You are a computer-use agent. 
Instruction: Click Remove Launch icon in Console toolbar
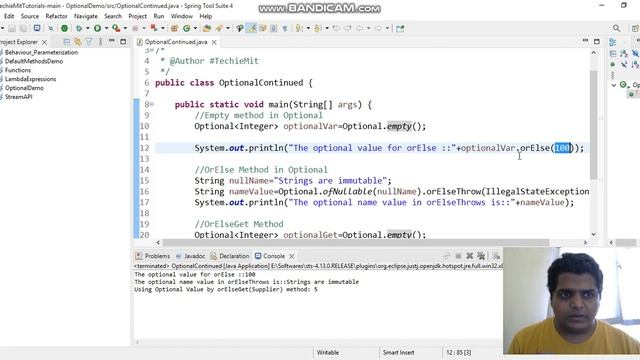coord(470,256)
